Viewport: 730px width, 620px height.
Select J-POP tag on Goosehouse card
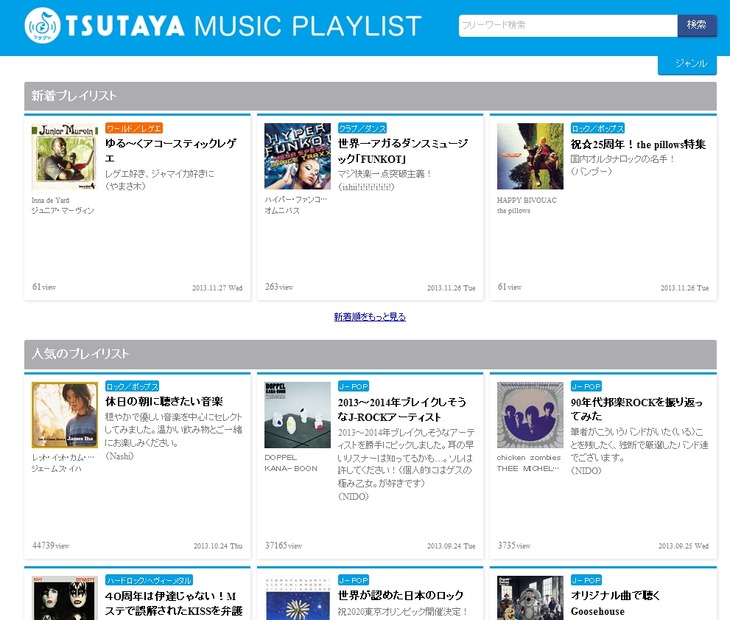click(x=586, y=580)
